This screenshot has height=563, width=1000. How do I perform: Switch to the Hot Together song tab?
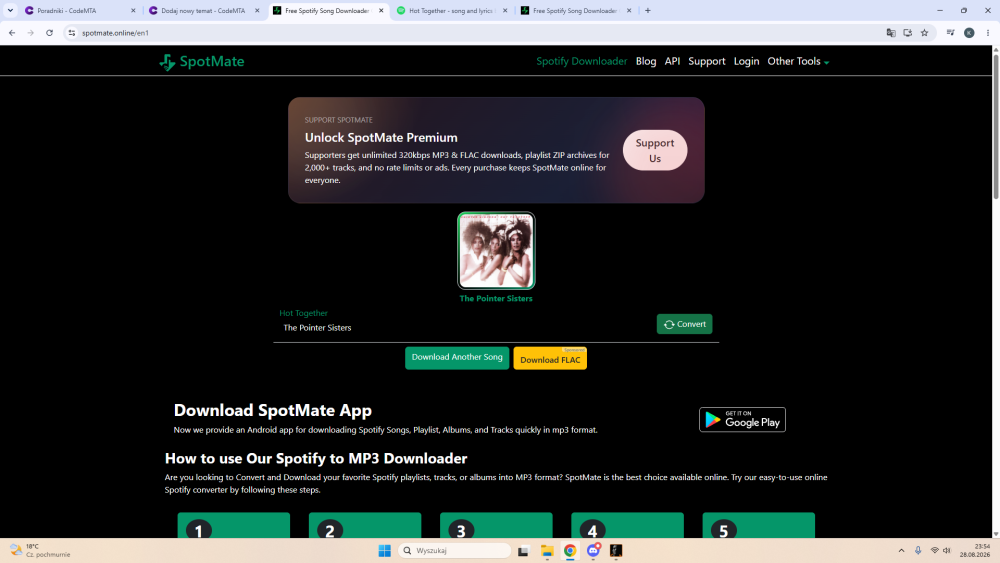[x=450, y=10]
